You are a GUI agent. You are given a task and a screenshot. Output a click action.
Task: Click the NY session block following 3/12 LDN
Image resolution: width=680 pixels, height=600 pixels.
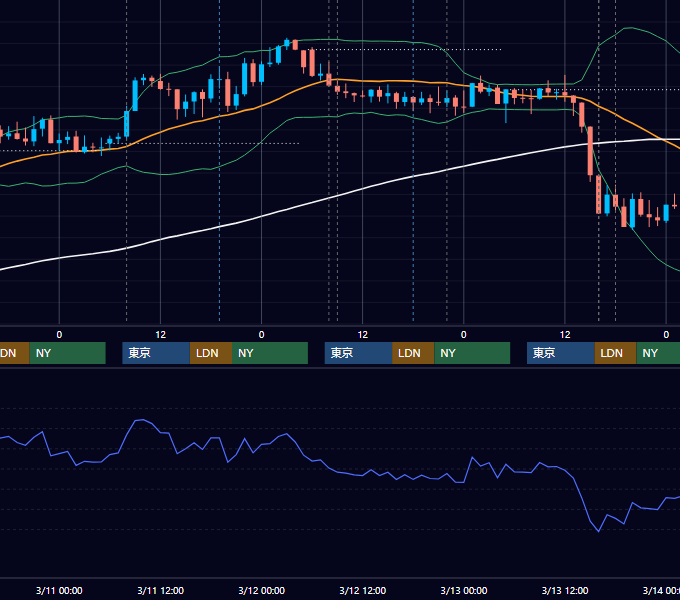tap(472, 353)
